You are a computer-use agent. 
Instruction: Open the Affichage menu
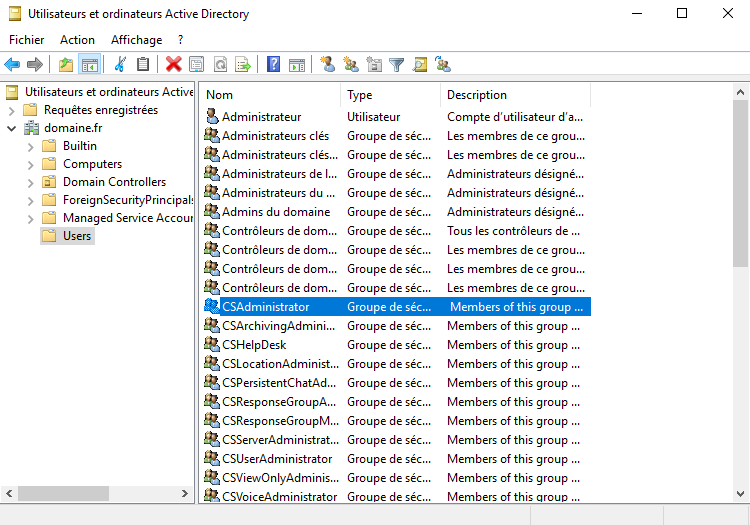pyautogui.click(x=137, y=40)
